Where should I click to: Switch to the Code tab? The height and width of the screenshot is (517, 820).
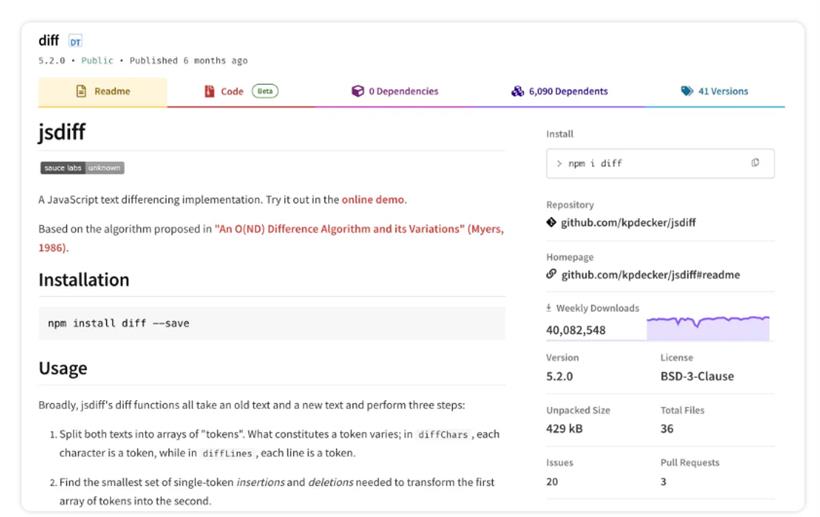coord(241,91)
